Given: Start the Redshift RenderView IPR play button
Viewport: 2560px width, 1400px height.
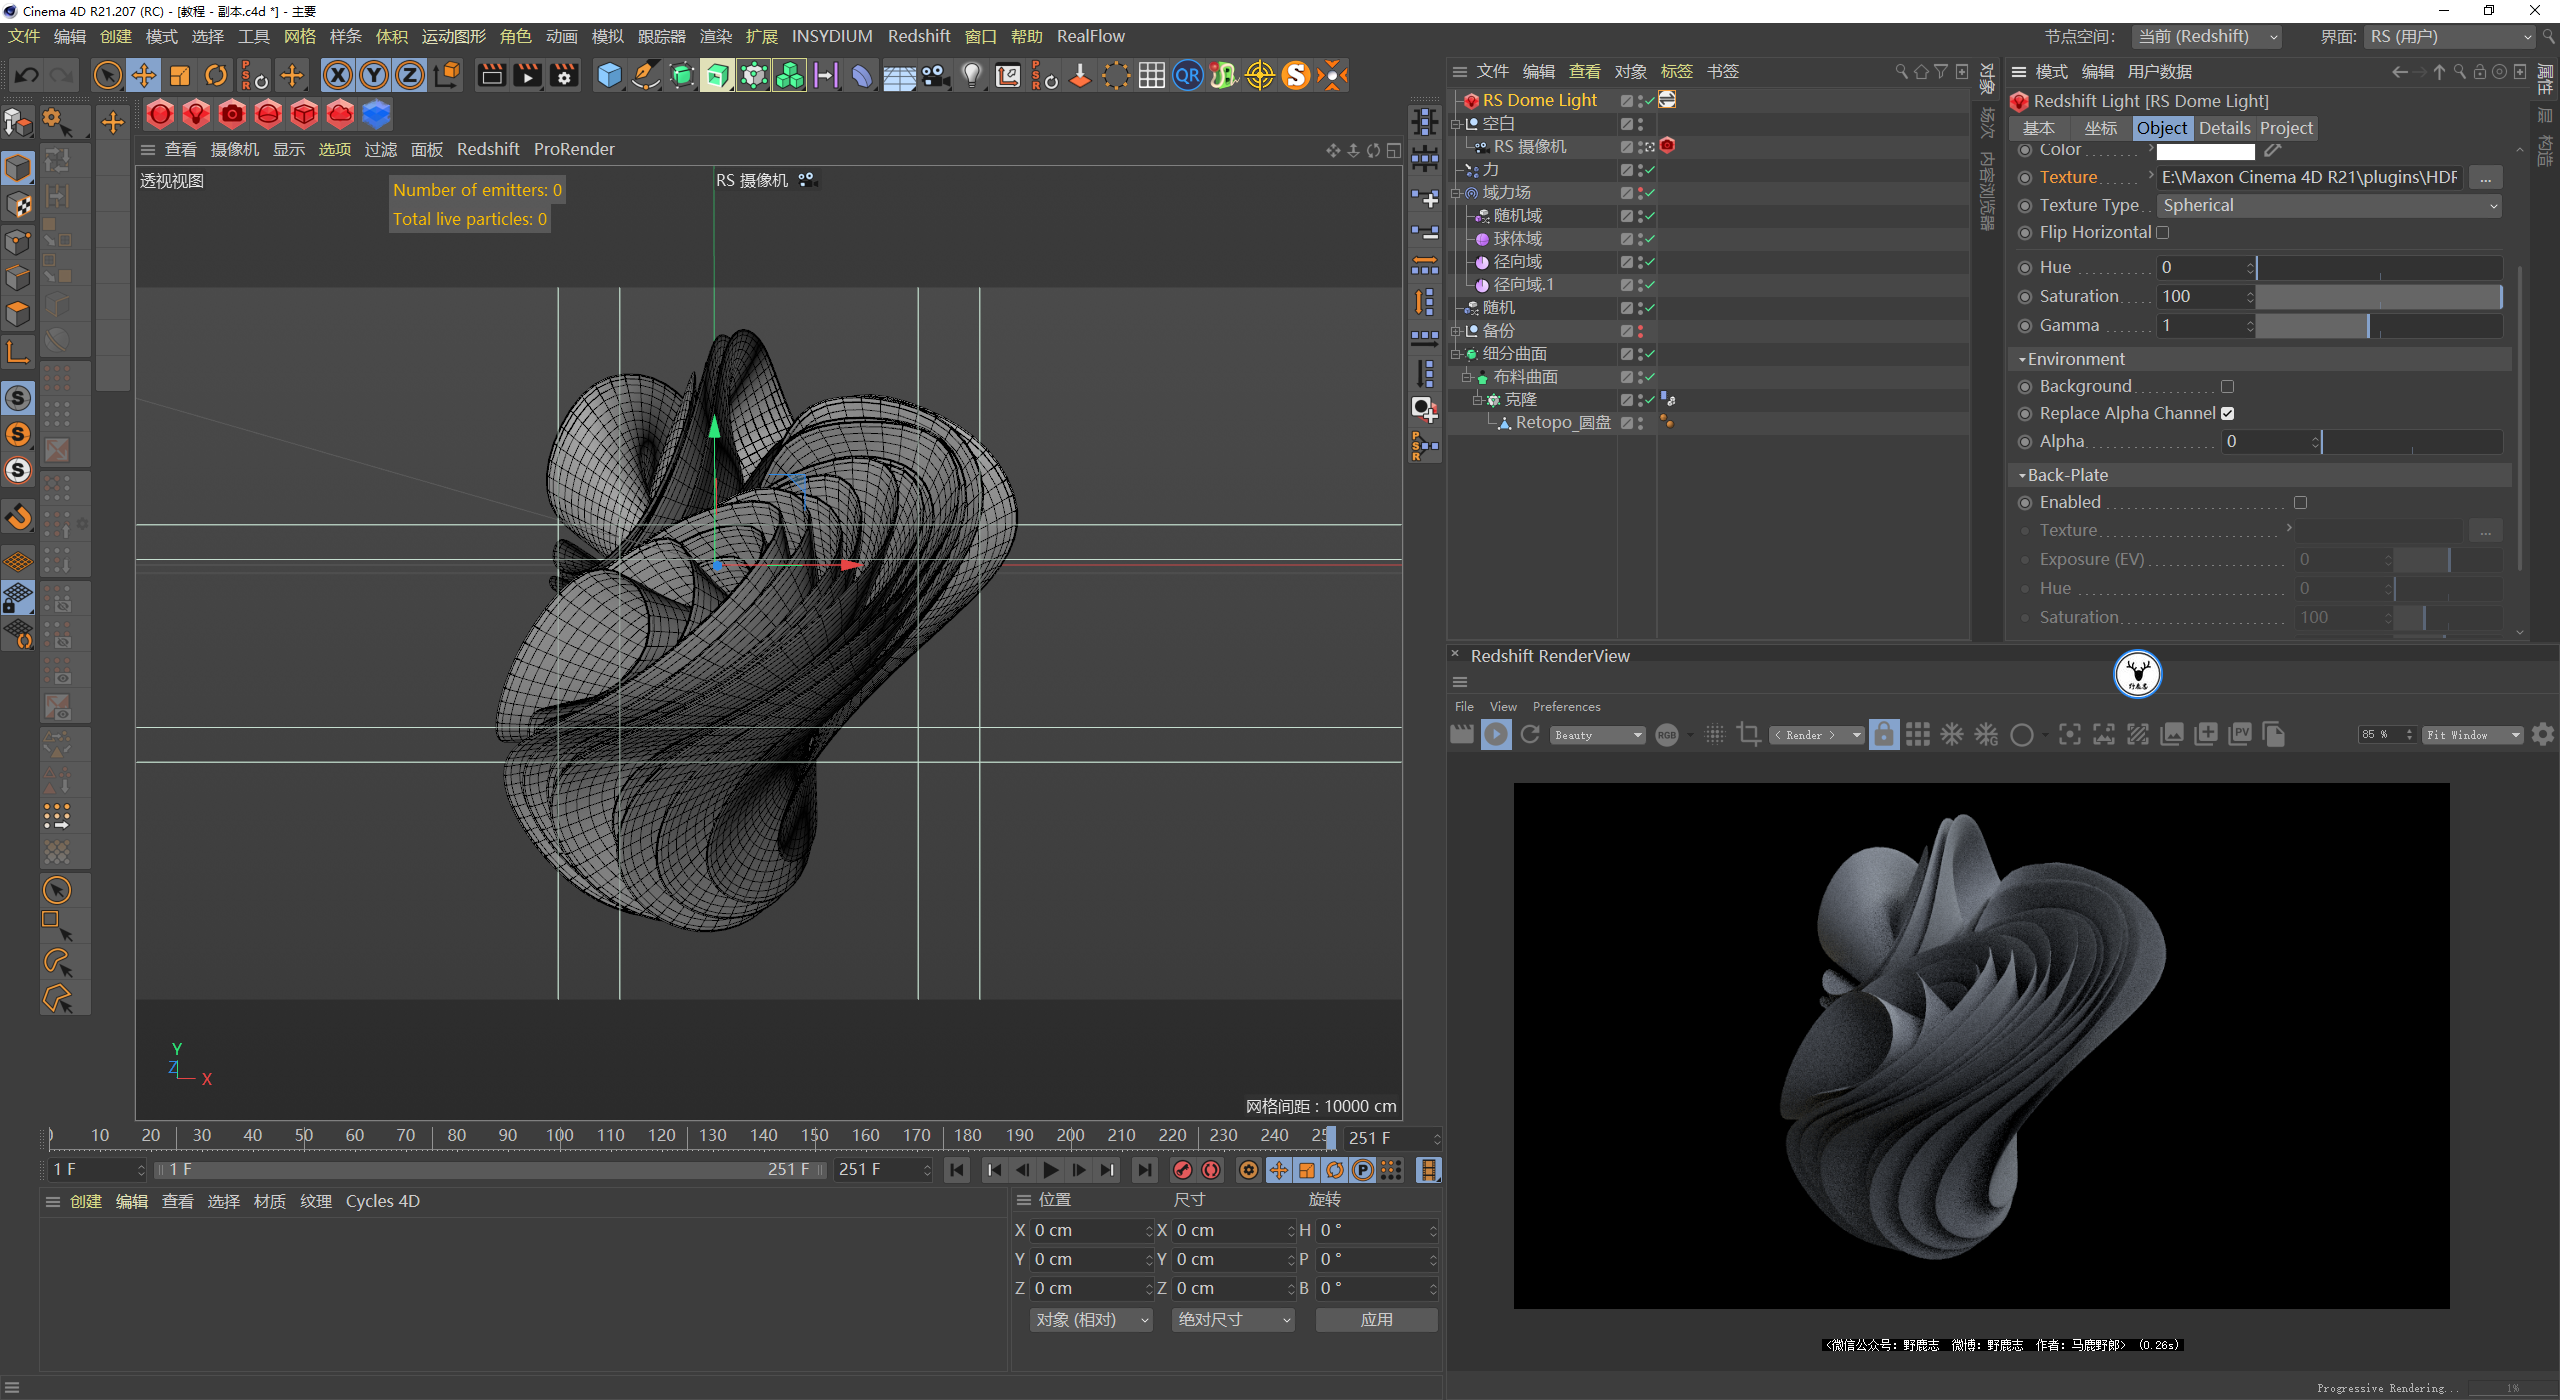Looking at the screenshot, I should click(x=1496, y=735).
